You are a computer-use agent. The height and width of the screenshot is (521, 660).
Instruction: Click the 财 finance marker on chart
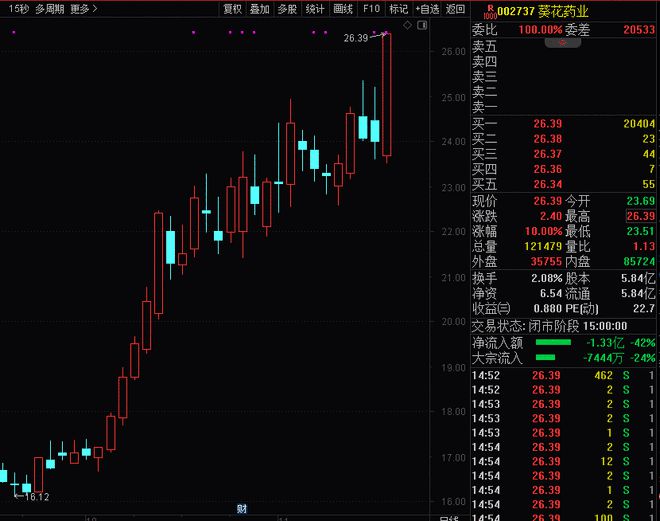coord(242,509)
